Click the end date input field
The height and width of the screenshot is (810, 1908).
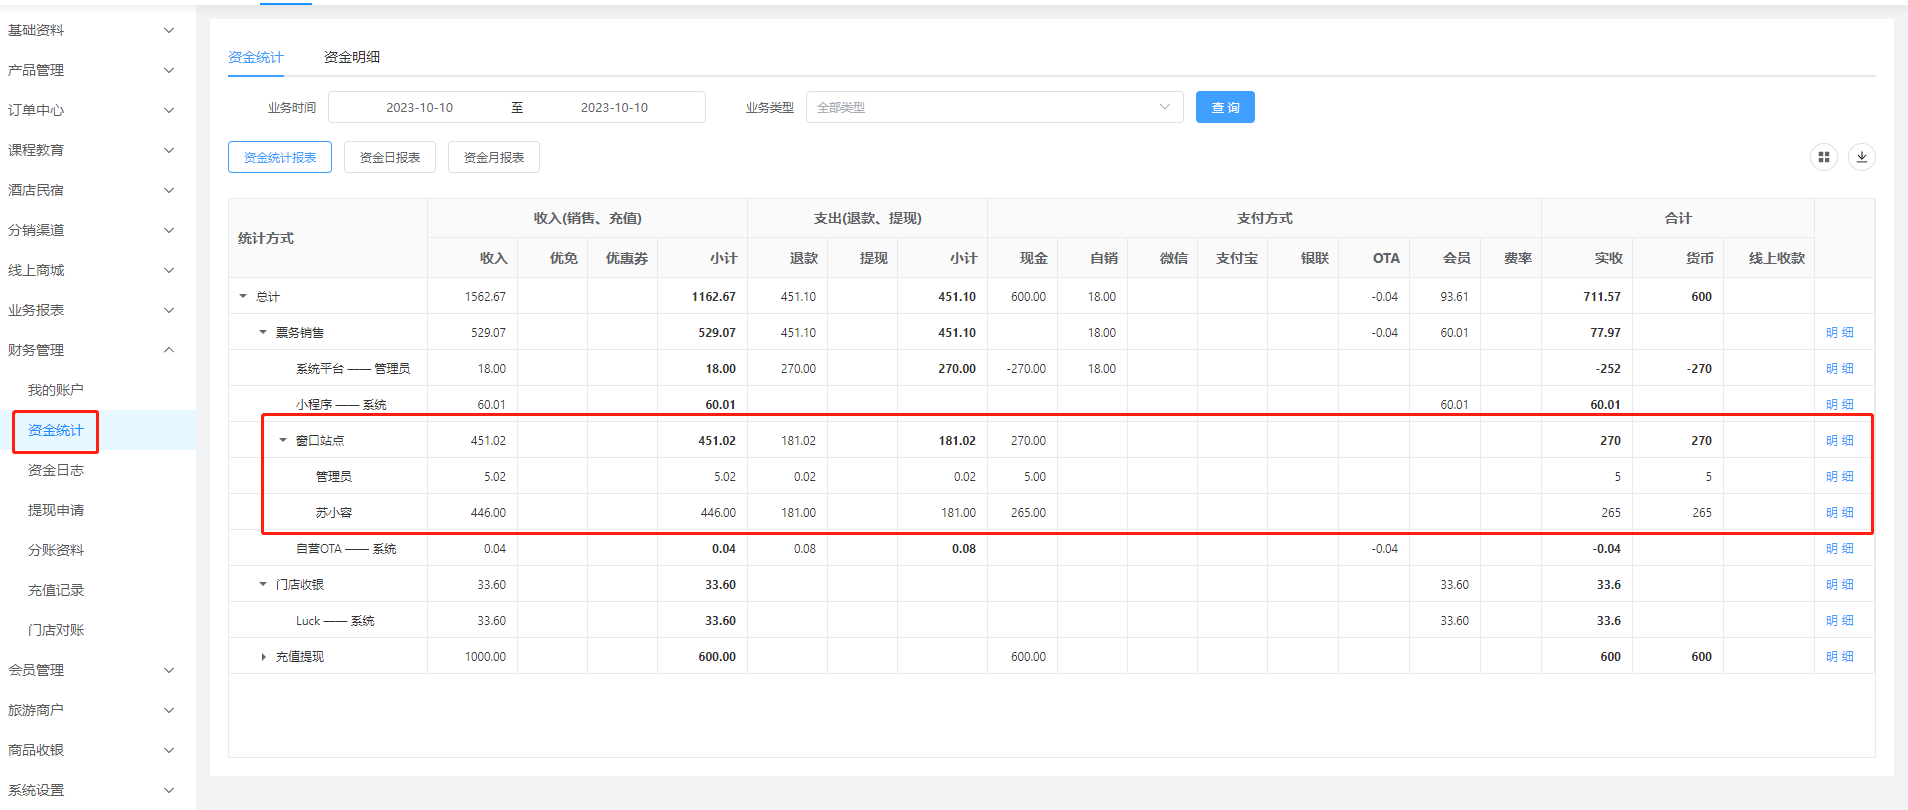click(614, 107)
